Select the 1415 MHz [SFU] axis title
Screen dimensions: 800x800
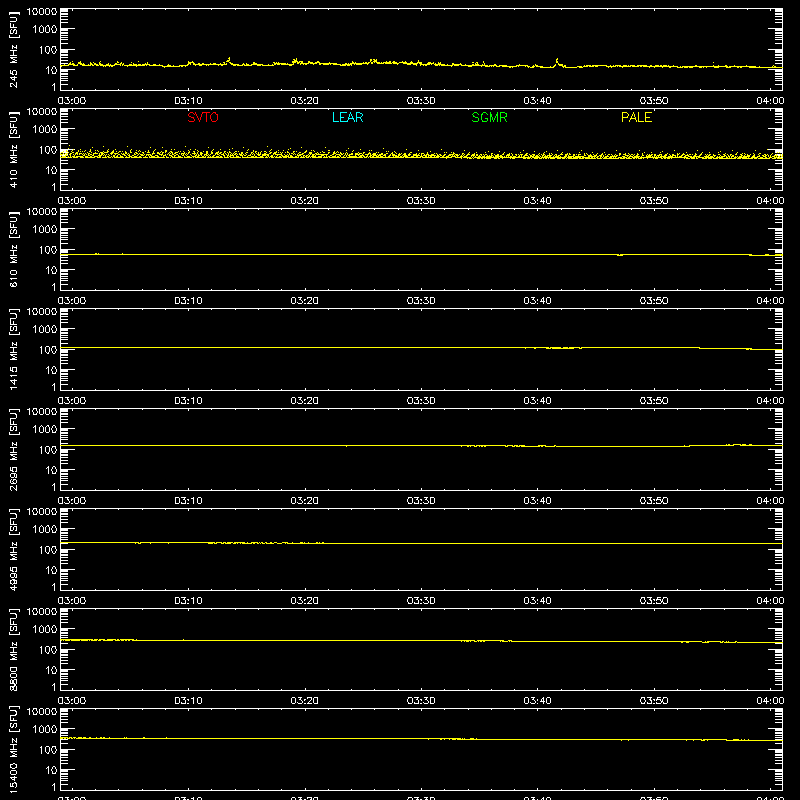pyautogui.click(x=13, y=349)
